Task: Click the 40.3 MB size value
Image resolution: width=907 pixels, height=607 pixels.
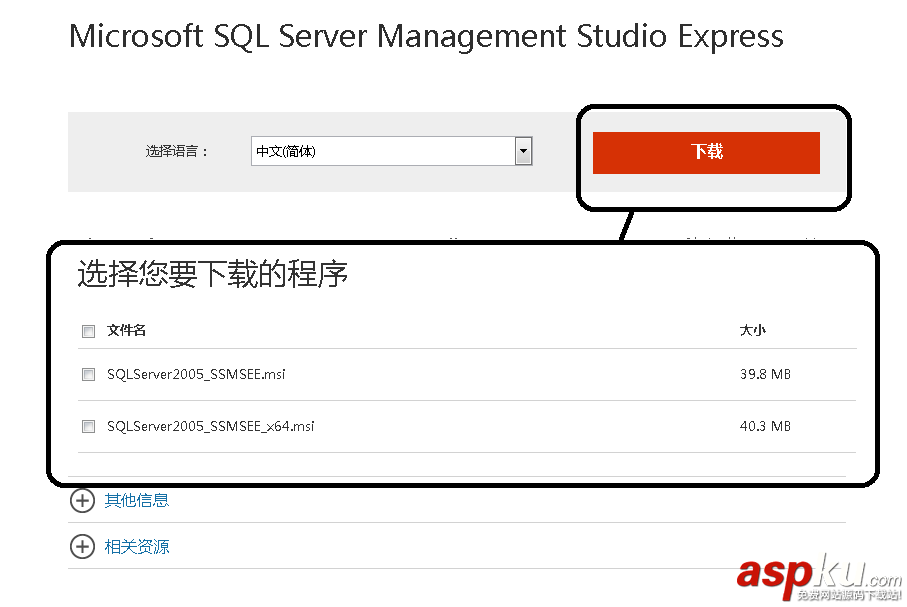Action: (x=765, y=427)
